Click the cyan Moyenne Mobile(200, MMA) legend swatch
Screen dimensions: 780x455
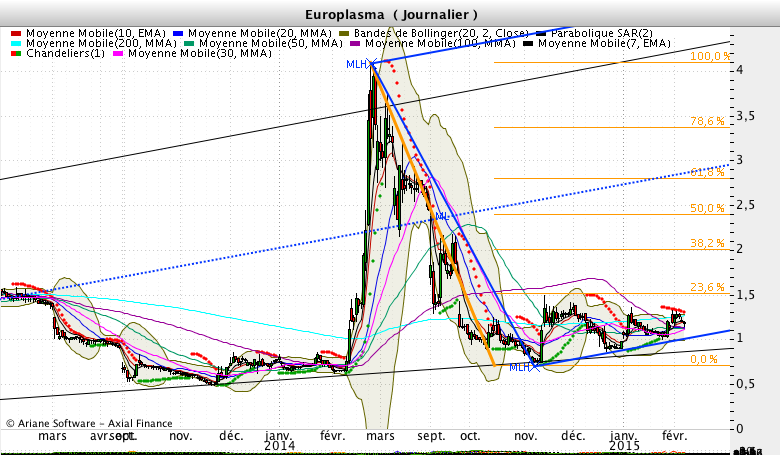coord(16,44)
